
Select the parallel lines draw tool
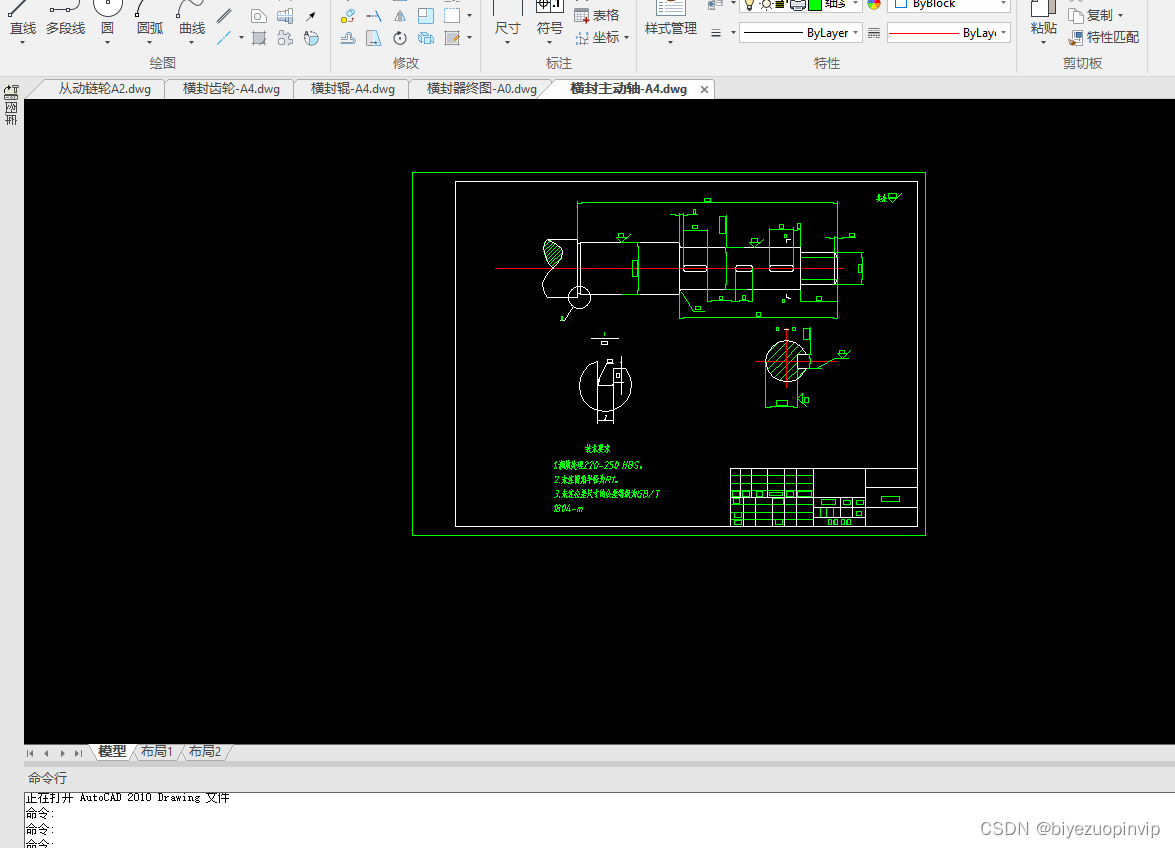click(224, 15)
